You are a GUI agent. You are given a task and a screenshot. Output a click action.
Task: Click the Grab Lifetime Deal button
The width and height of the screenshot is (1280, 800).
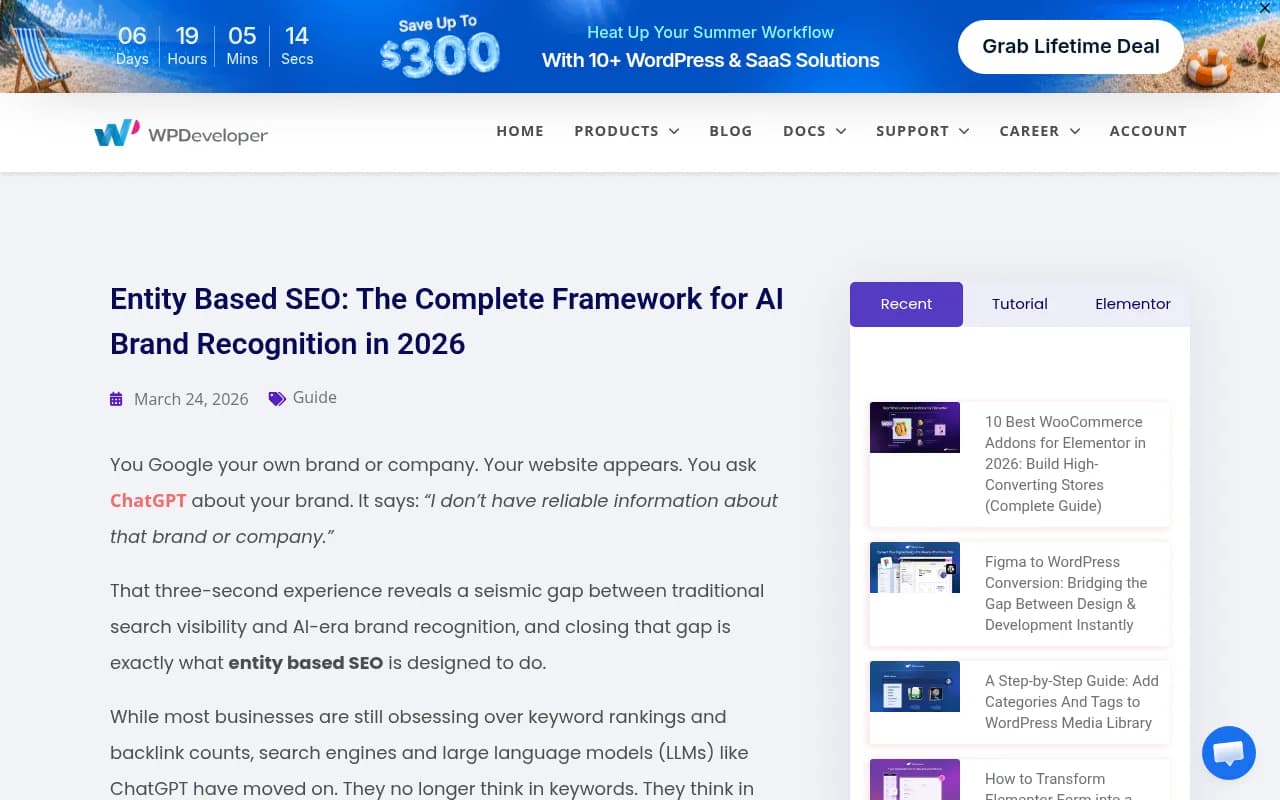pyautogui.click(x=1070, y=46)
